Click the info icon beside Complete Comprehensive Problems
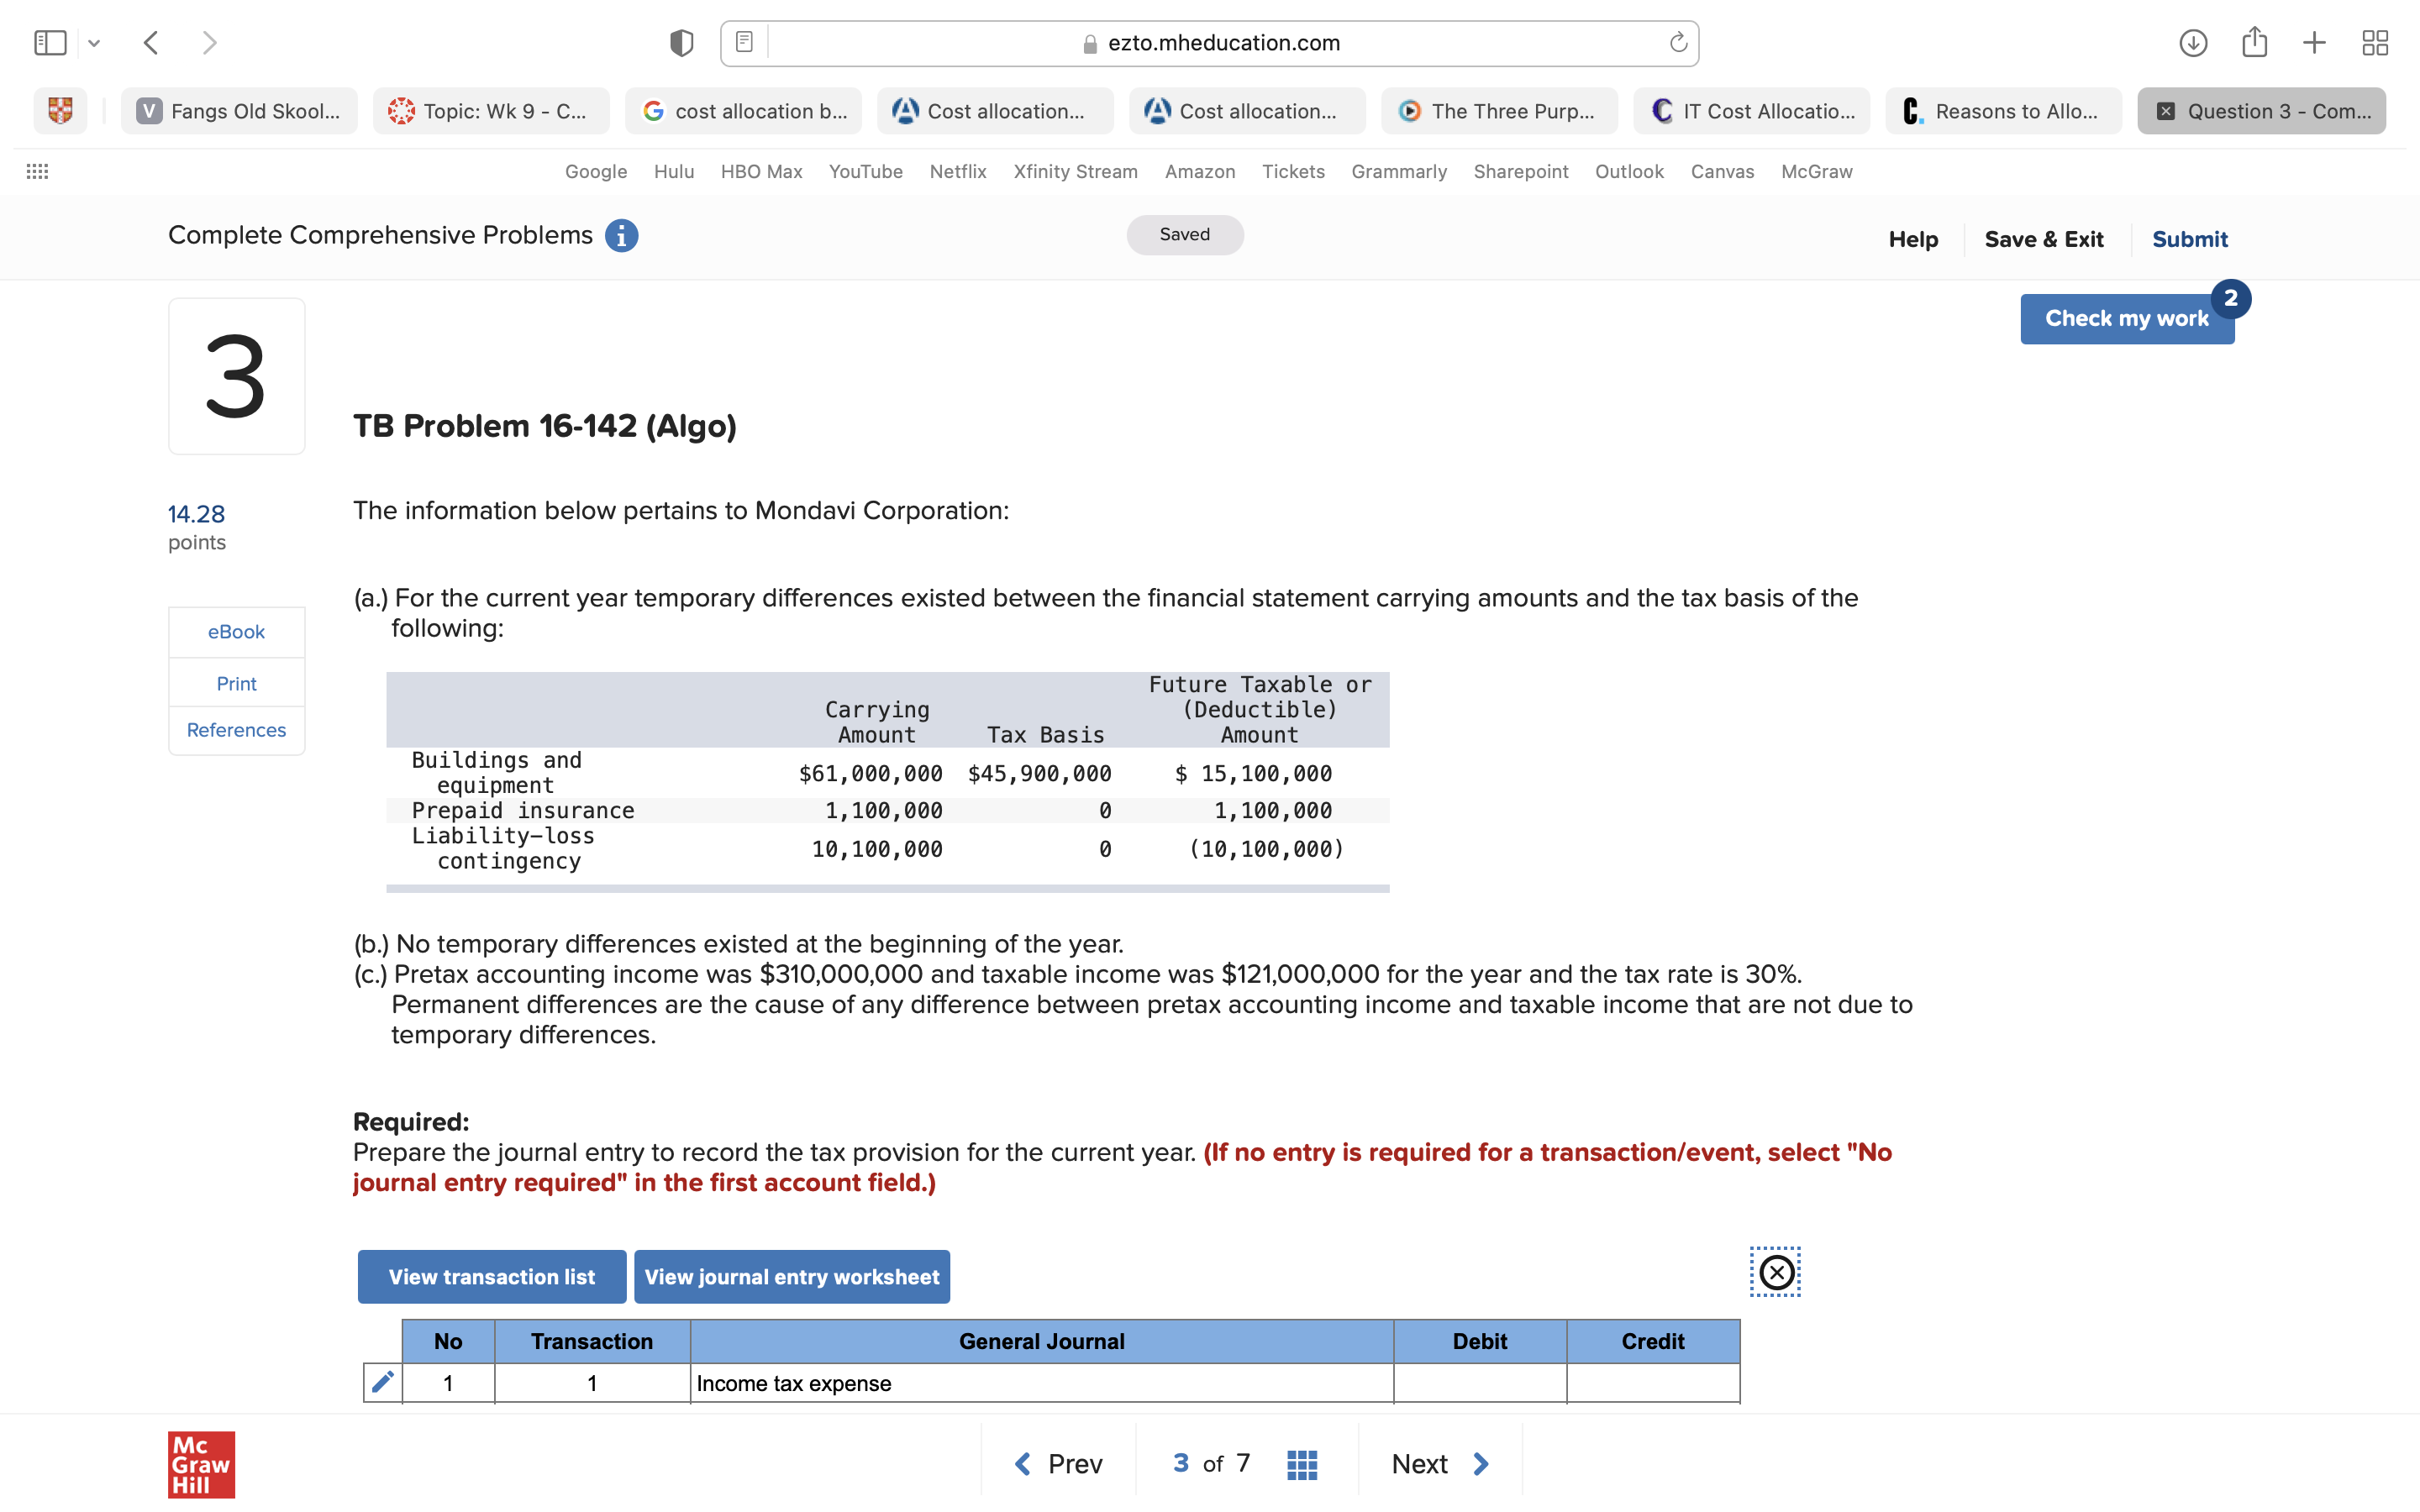 pyautogui.click(x=621, y=236)
